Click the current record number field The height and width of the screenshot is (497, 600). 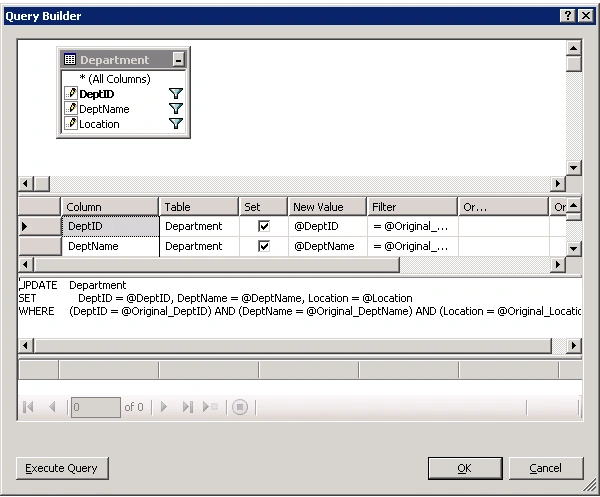96,407
